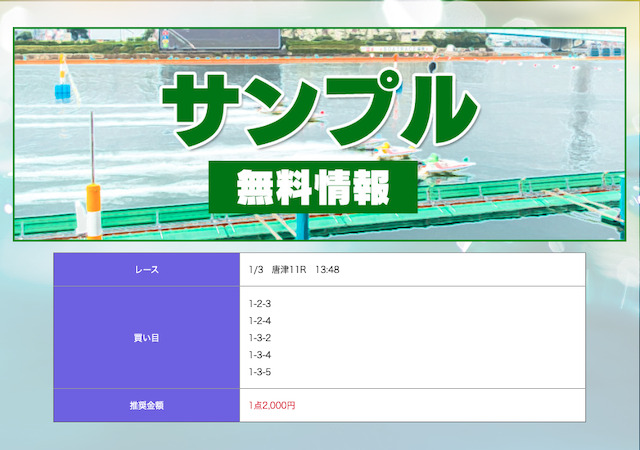Viewport: 640px width, 450px height.
Task: Click the blue and yellow course marker
Action: point(63,84)
